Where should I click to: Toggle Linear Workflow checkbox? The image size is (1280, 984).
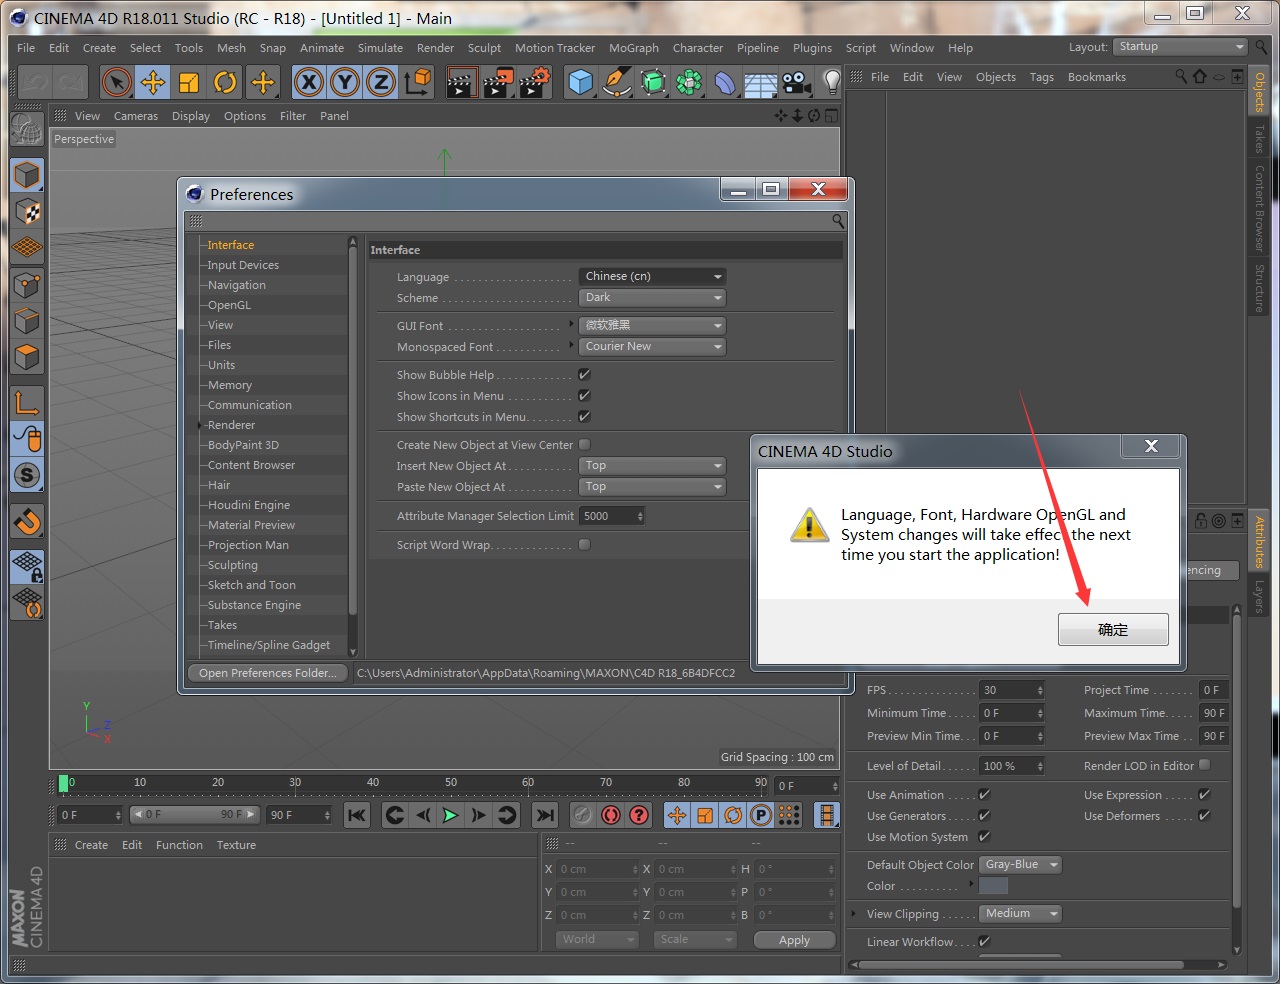(x=984, y=941)
